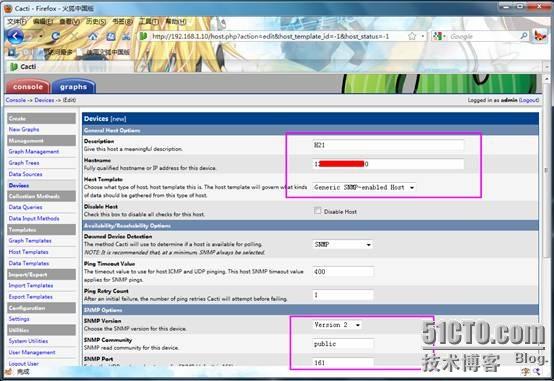Click the Cacti browser tab favicon

click(x=13, y=66)
